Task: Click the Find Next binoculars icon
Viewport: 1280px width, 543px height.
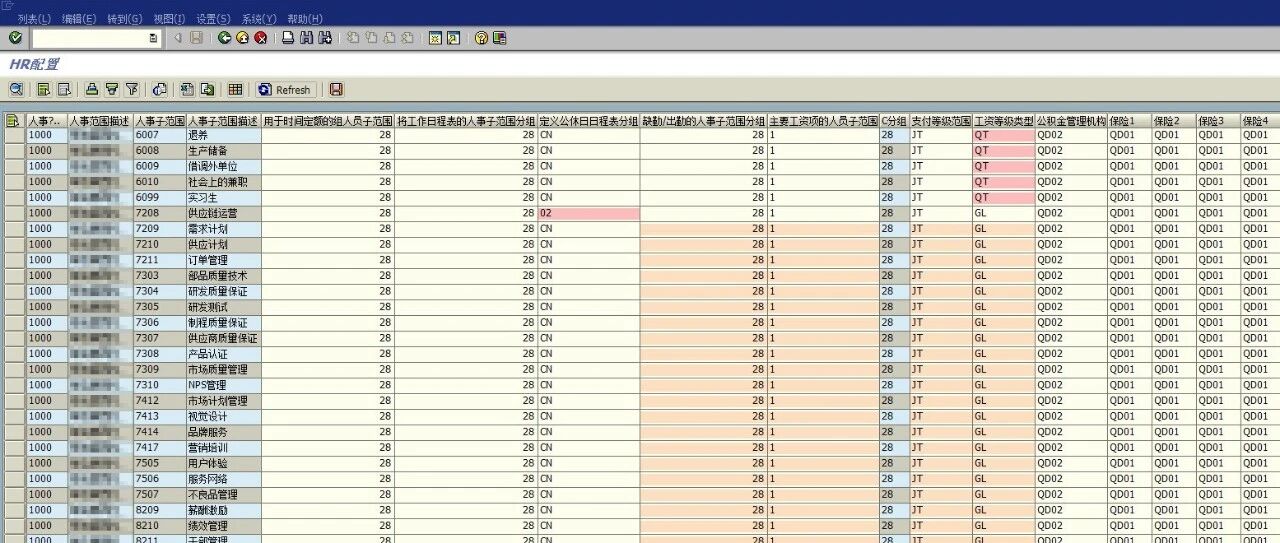Action: (x=325, y=38)
